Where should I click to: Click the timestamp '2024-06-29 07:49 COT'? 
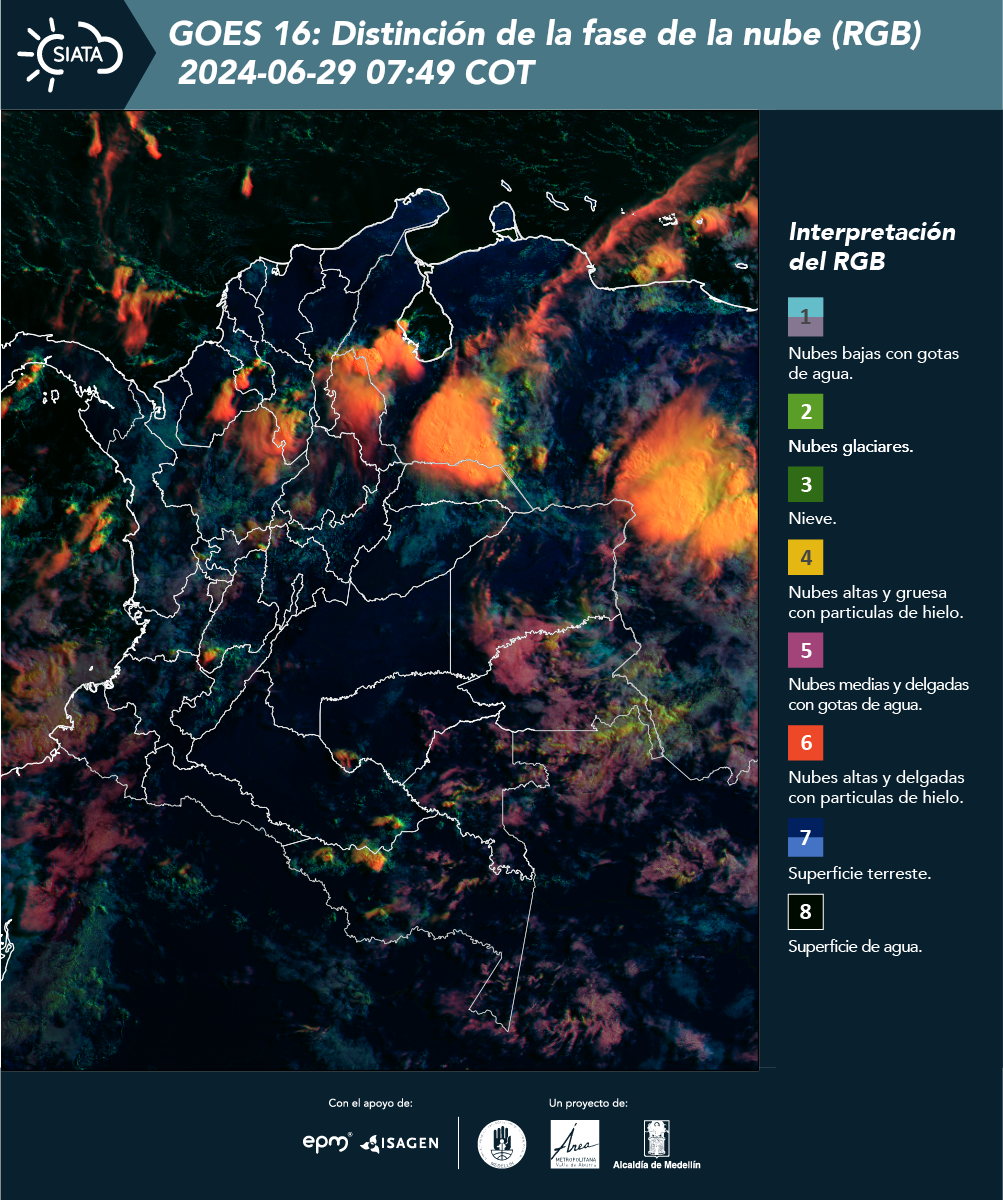pyautogui.click(x=356, y=73)
